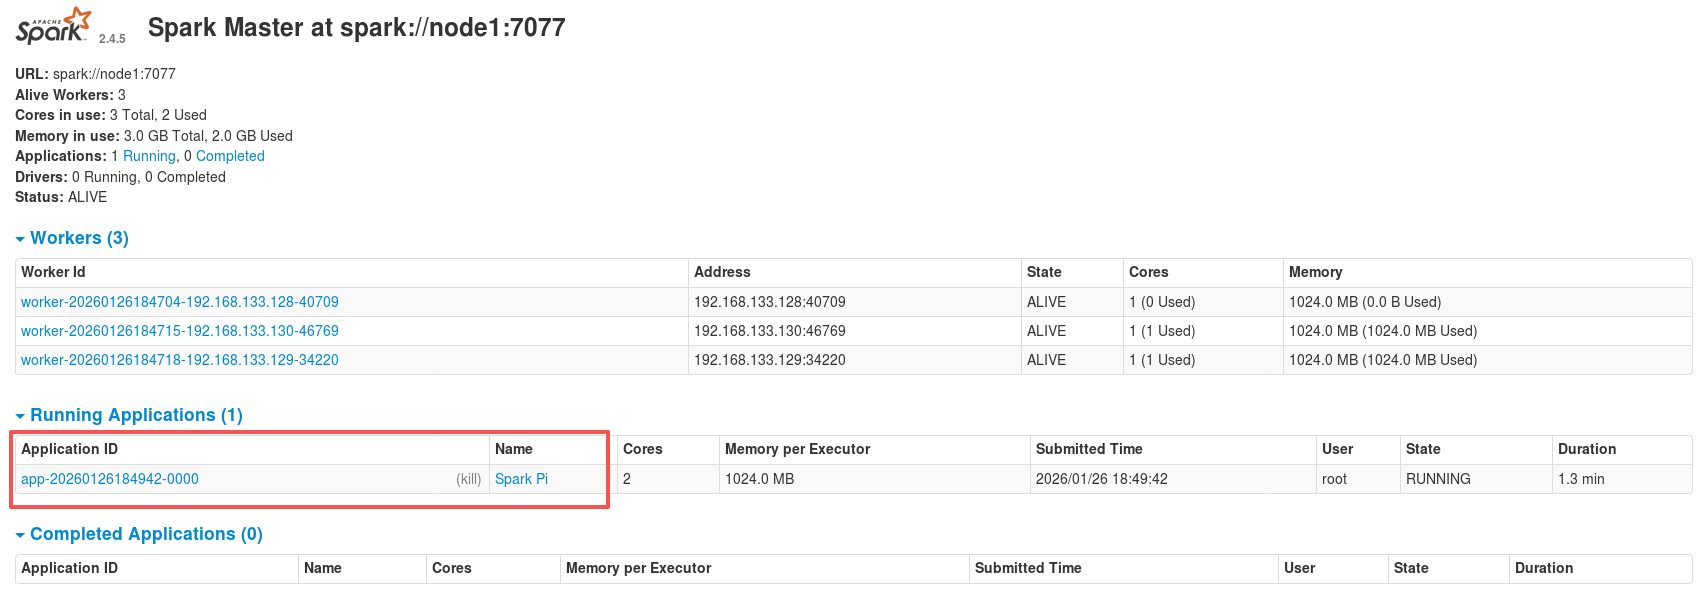The image size is (1704, 602).
Task: Open the Spark Pi application name link
Action: pos(521,479)
